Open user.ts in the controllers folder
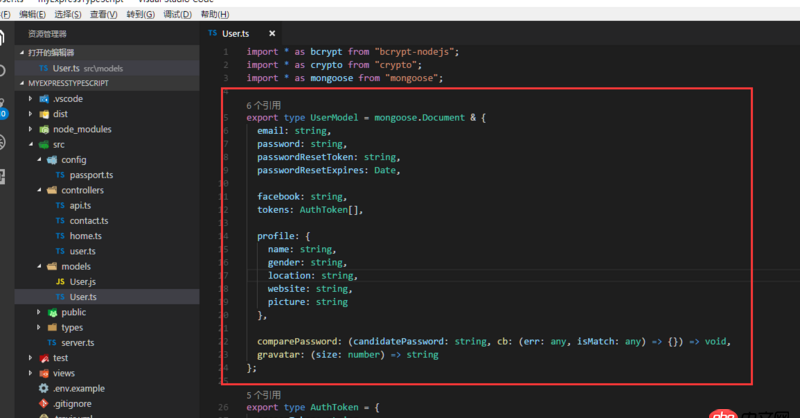Viewport: 800px width, 418px height. (82, 251)
